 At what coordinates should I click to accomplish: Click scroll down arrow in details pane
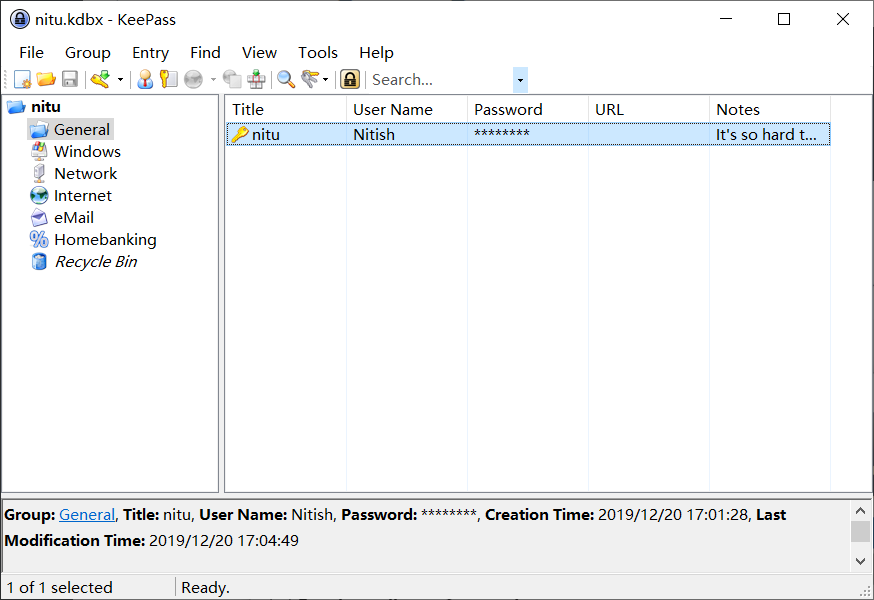860,561
